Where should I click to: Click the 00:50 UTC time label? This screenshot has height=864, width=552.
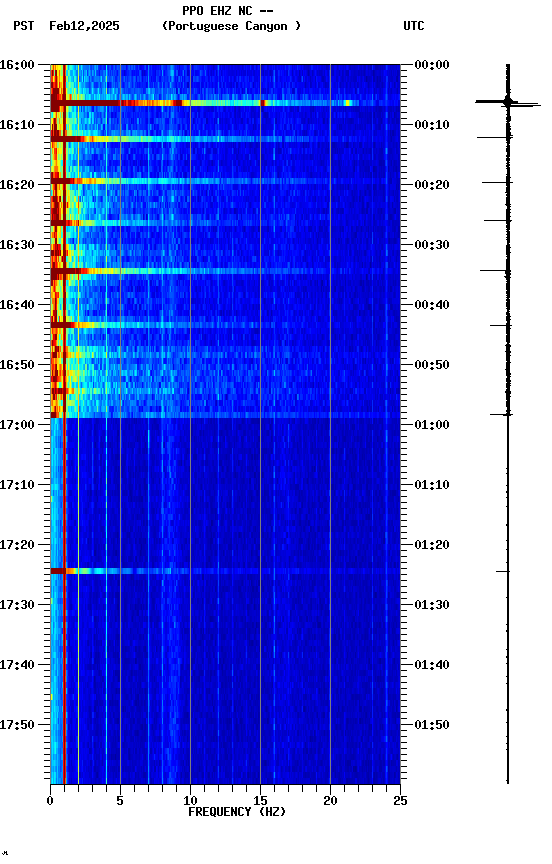[432, 365]
